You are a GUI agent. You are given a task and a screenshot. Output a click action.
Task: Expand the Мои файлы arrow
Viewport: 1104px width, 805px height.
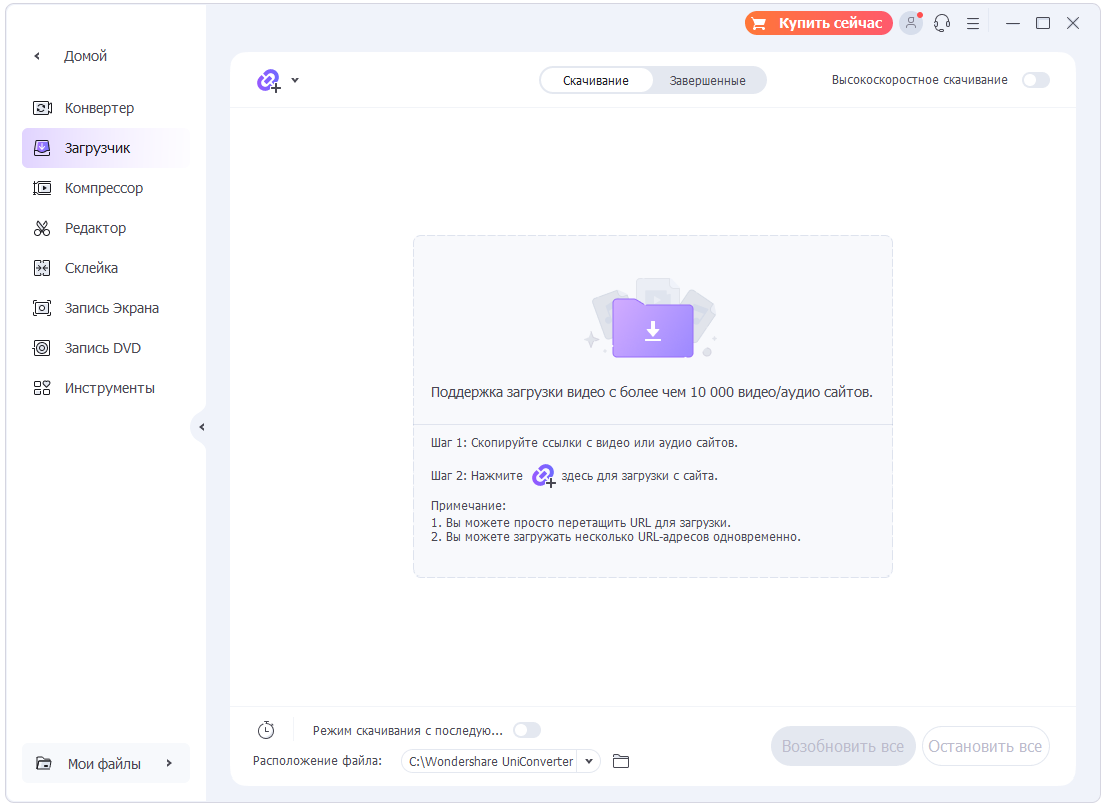point(169,763)
